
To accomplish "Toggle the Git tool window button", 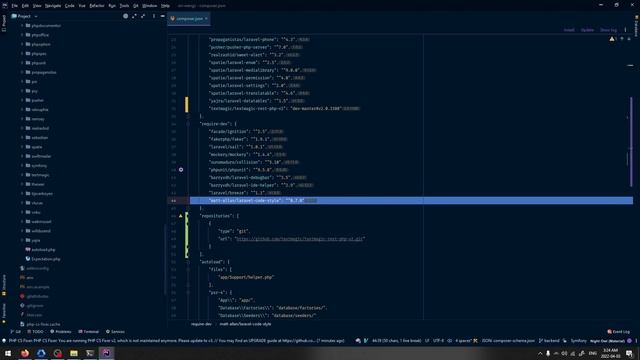I will 16,331.
